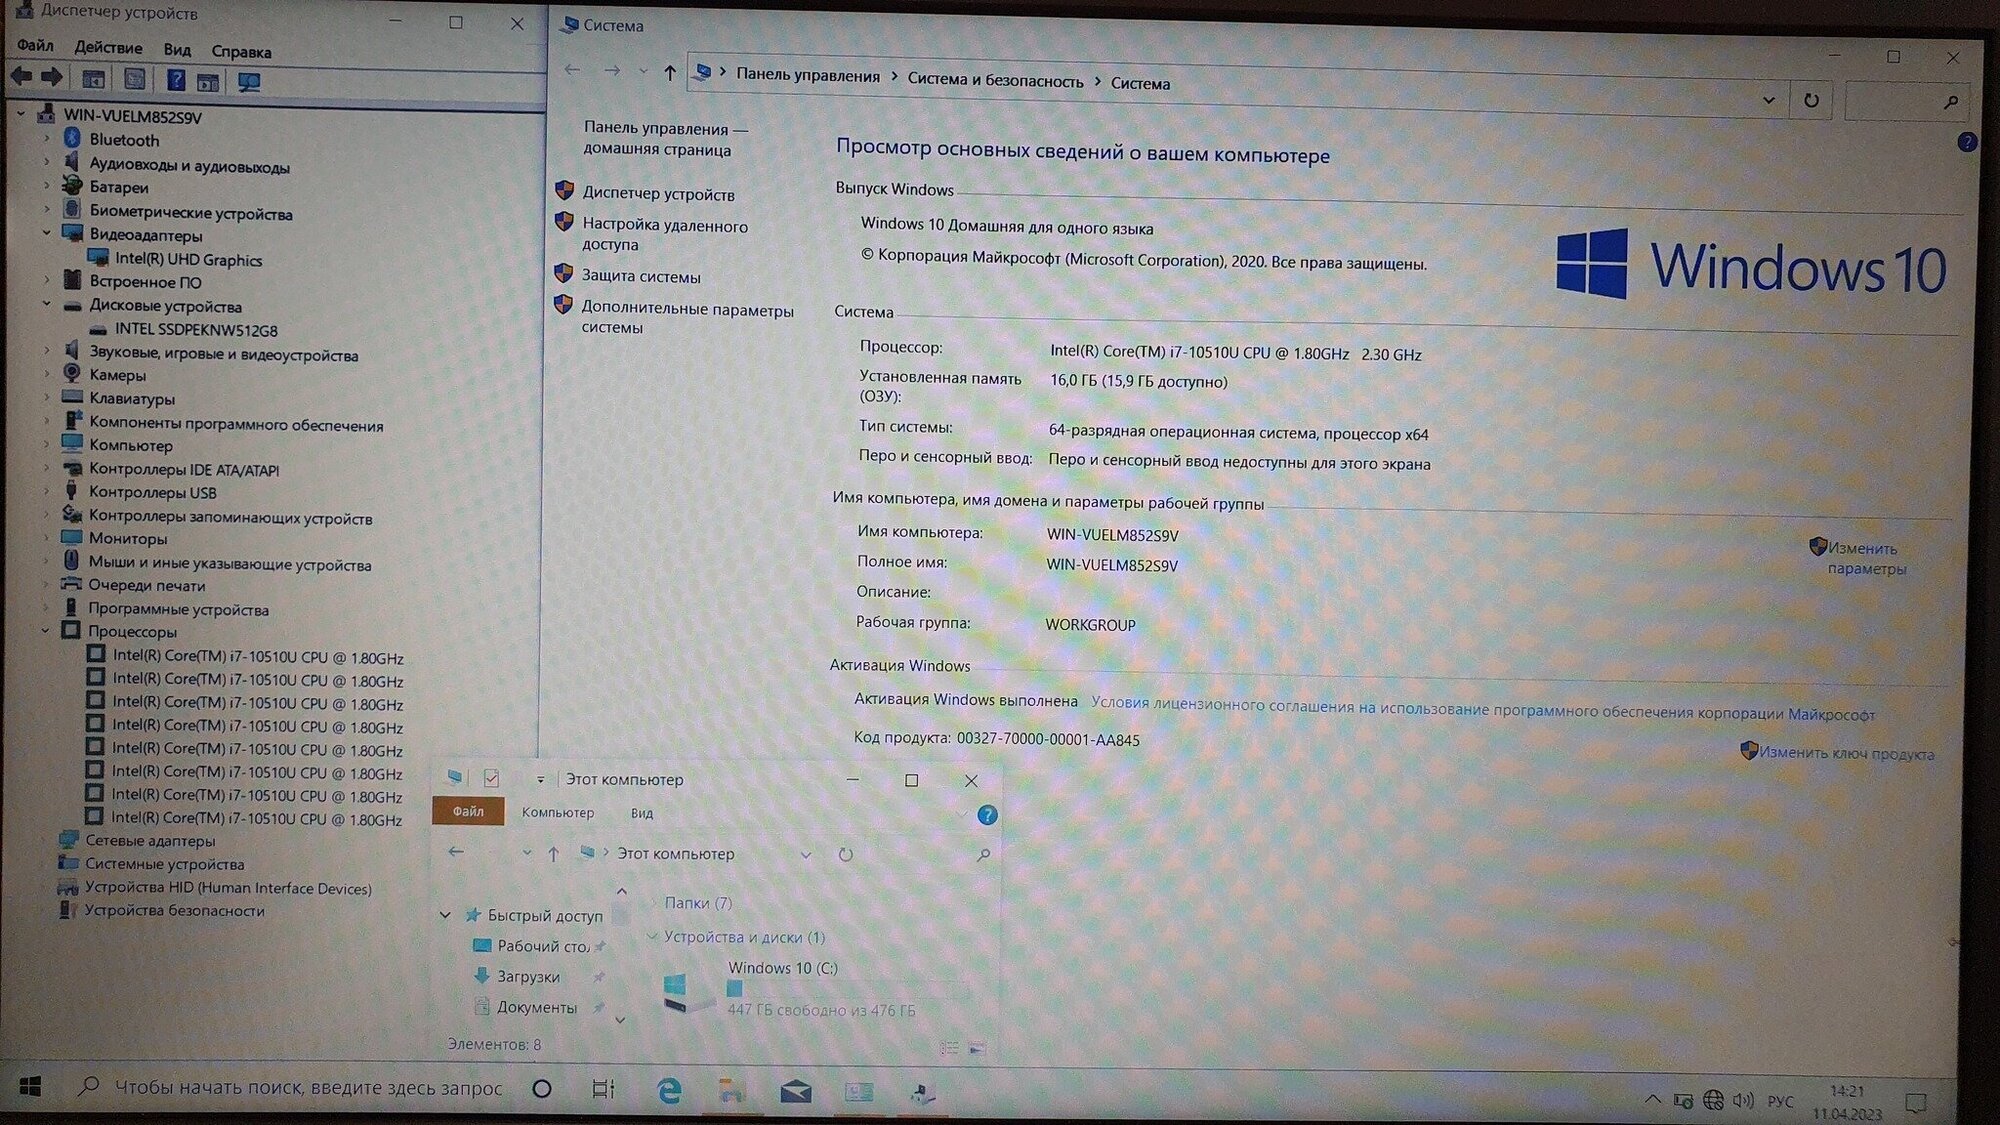Viewport: 2000px width, 1125px height.
Task: Collapse the Процессоры tree node
Action: [x=46, y=631]
